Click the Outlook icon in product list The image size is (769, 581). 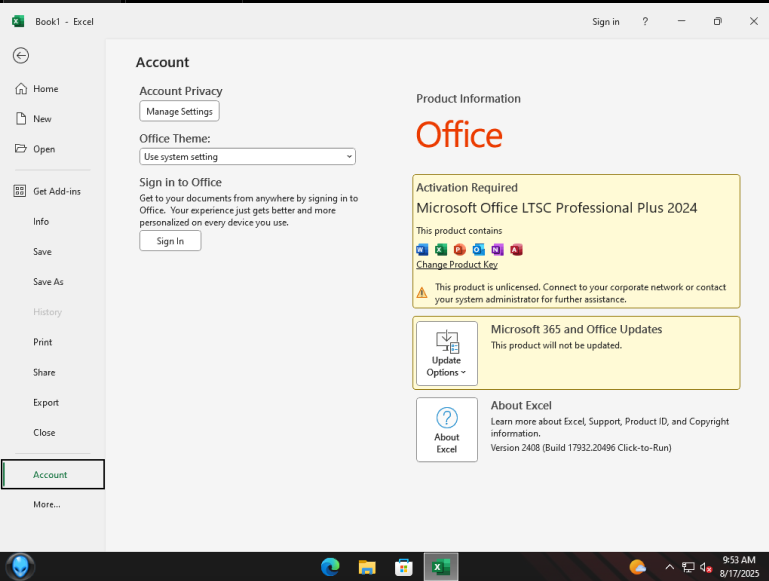[x=479, y=250]
